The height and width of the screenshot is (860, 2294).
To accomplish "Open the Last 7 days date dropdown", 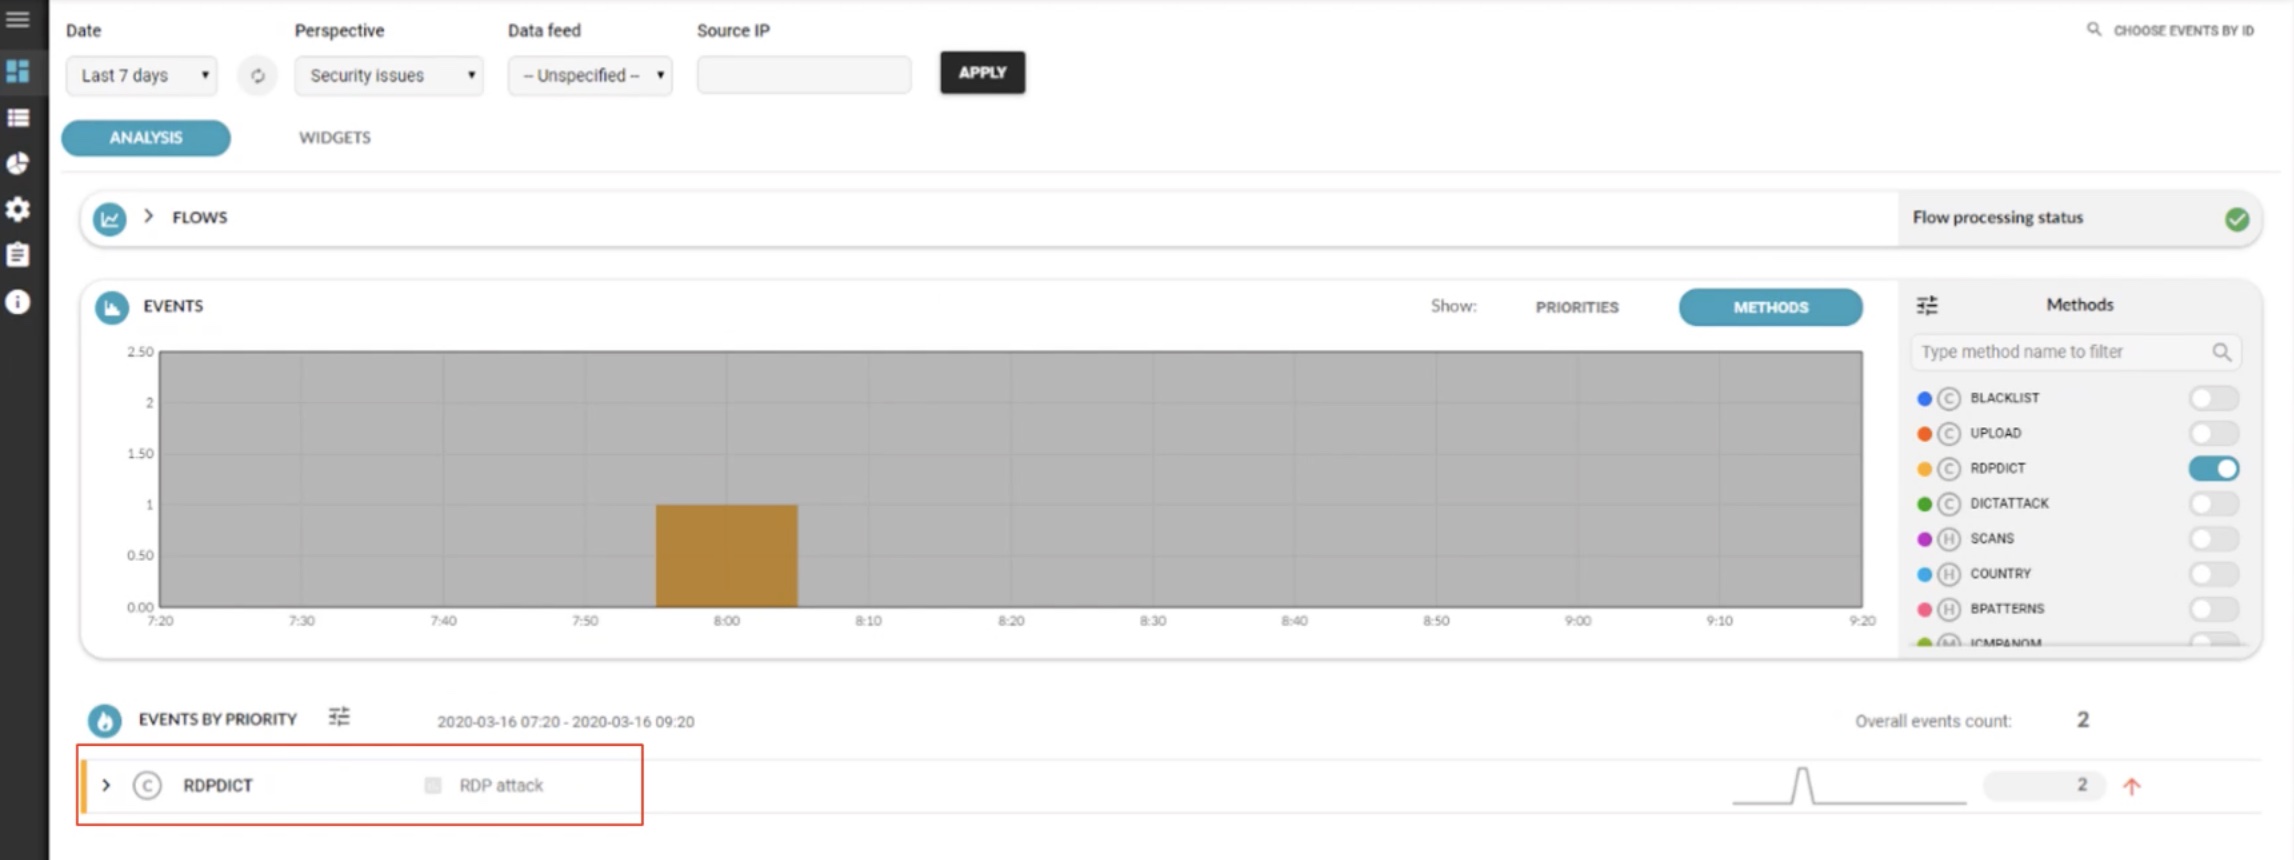I will 142,76.
